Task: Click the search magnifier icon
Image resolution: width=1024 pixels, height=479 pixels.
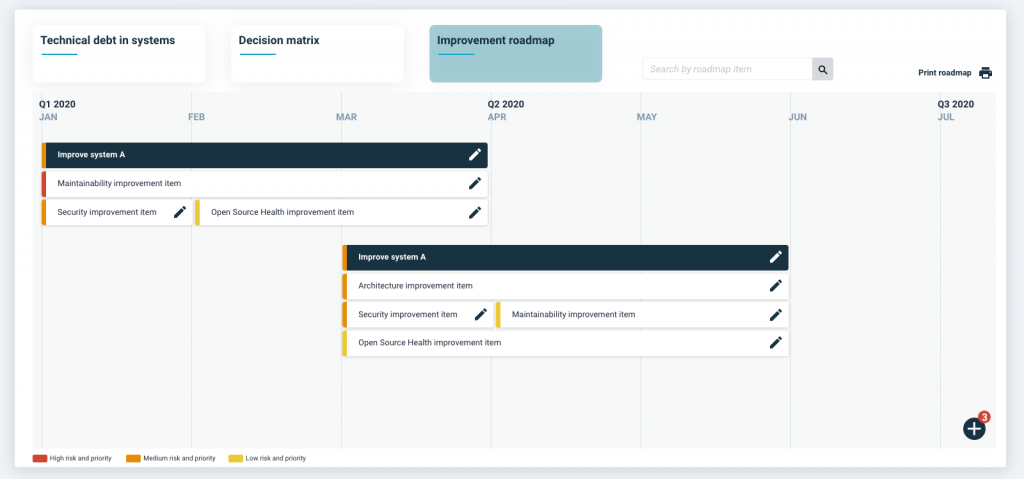Action: pyautogui.click(x=822, y=69)
